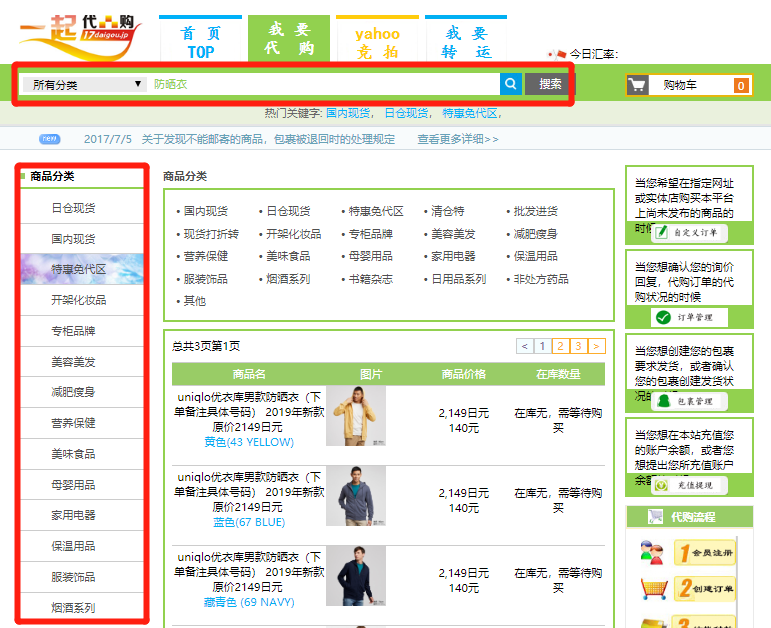Screen dimensions: 771x628
Task: Click hot keyword link 特惠免代区
Action: point(470,113)
